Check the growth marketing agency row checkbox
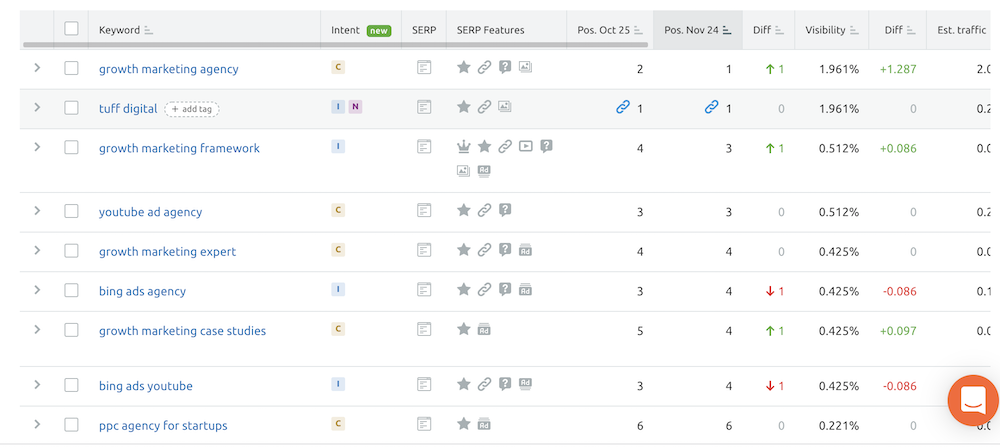This screenshot has height=447, width=1000. pyautogui.click(x=71, y=68)
